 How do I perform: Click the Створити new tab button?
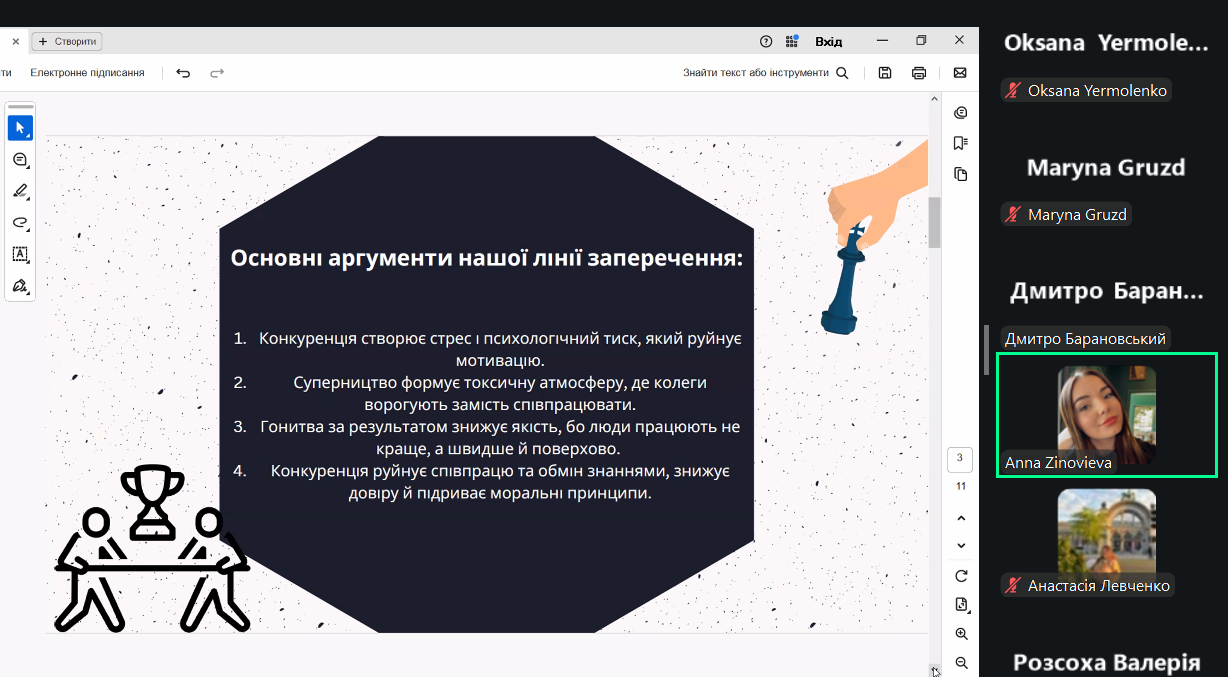pyautogui.click(x=67, y=41)
